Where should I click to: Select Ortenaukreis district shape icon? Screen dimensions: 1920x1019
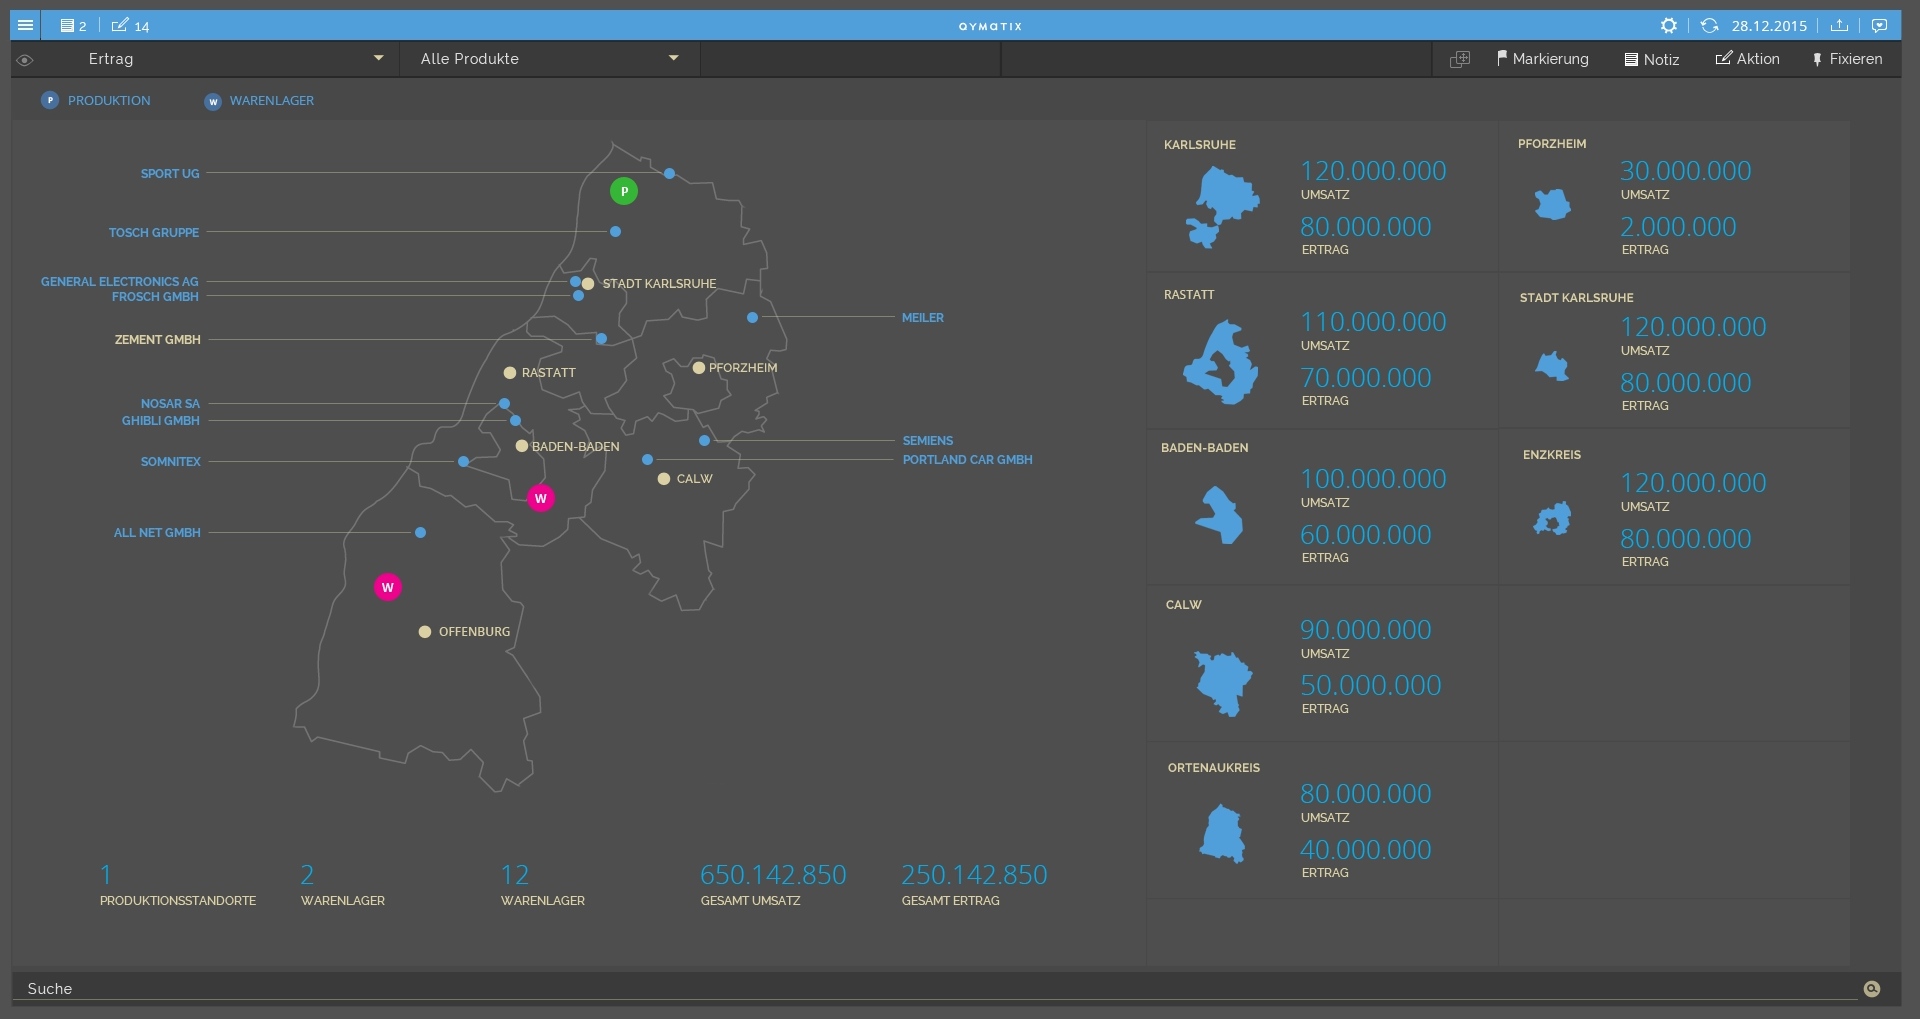coord(1221,833)
